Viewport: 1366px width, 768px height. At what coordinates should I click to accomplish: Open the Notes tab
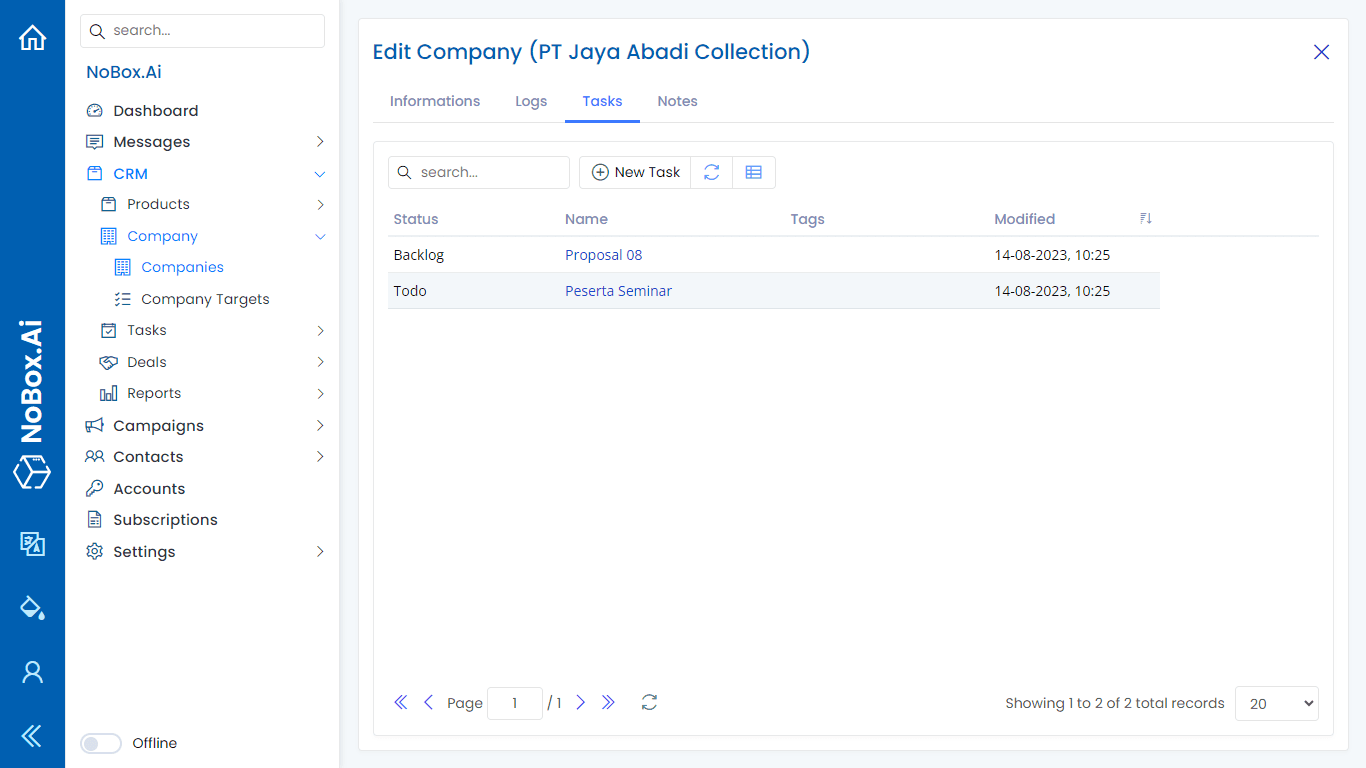point(677,101)
